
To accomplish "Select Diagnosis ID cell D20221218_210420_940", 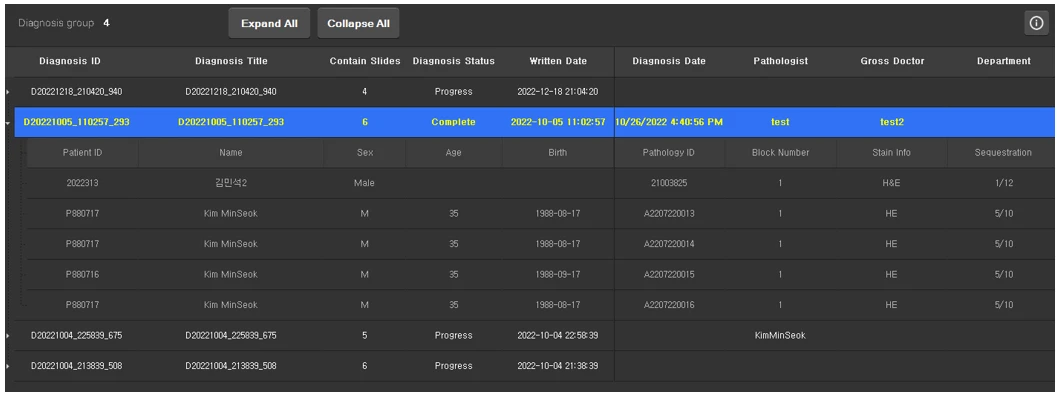I will [76, 91].
